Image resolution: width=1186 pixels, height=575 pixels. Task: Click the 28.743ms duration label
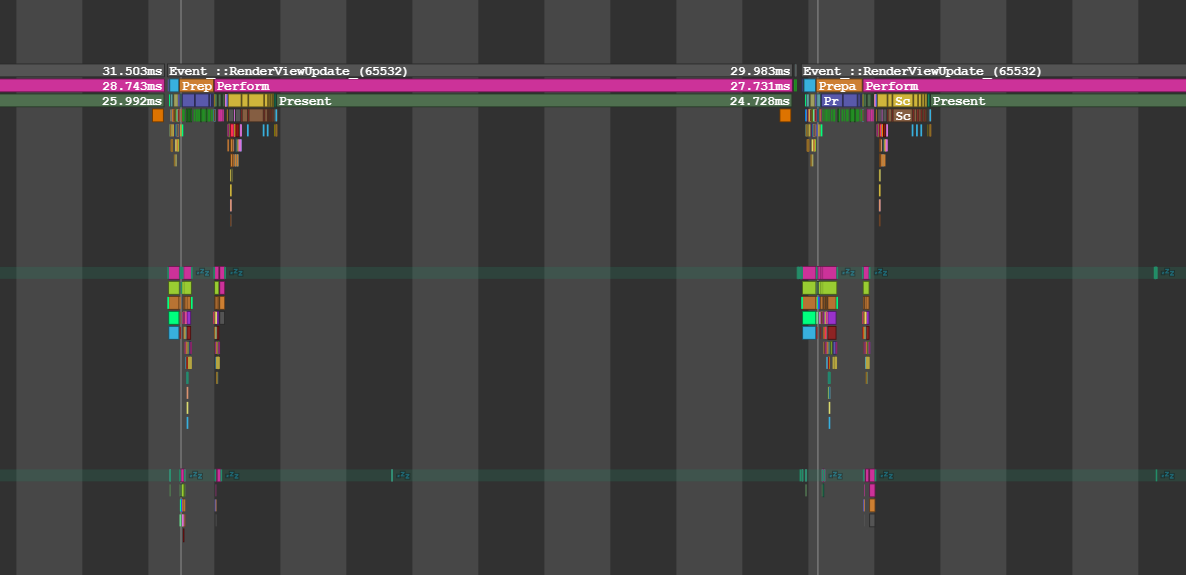point(132,86)
